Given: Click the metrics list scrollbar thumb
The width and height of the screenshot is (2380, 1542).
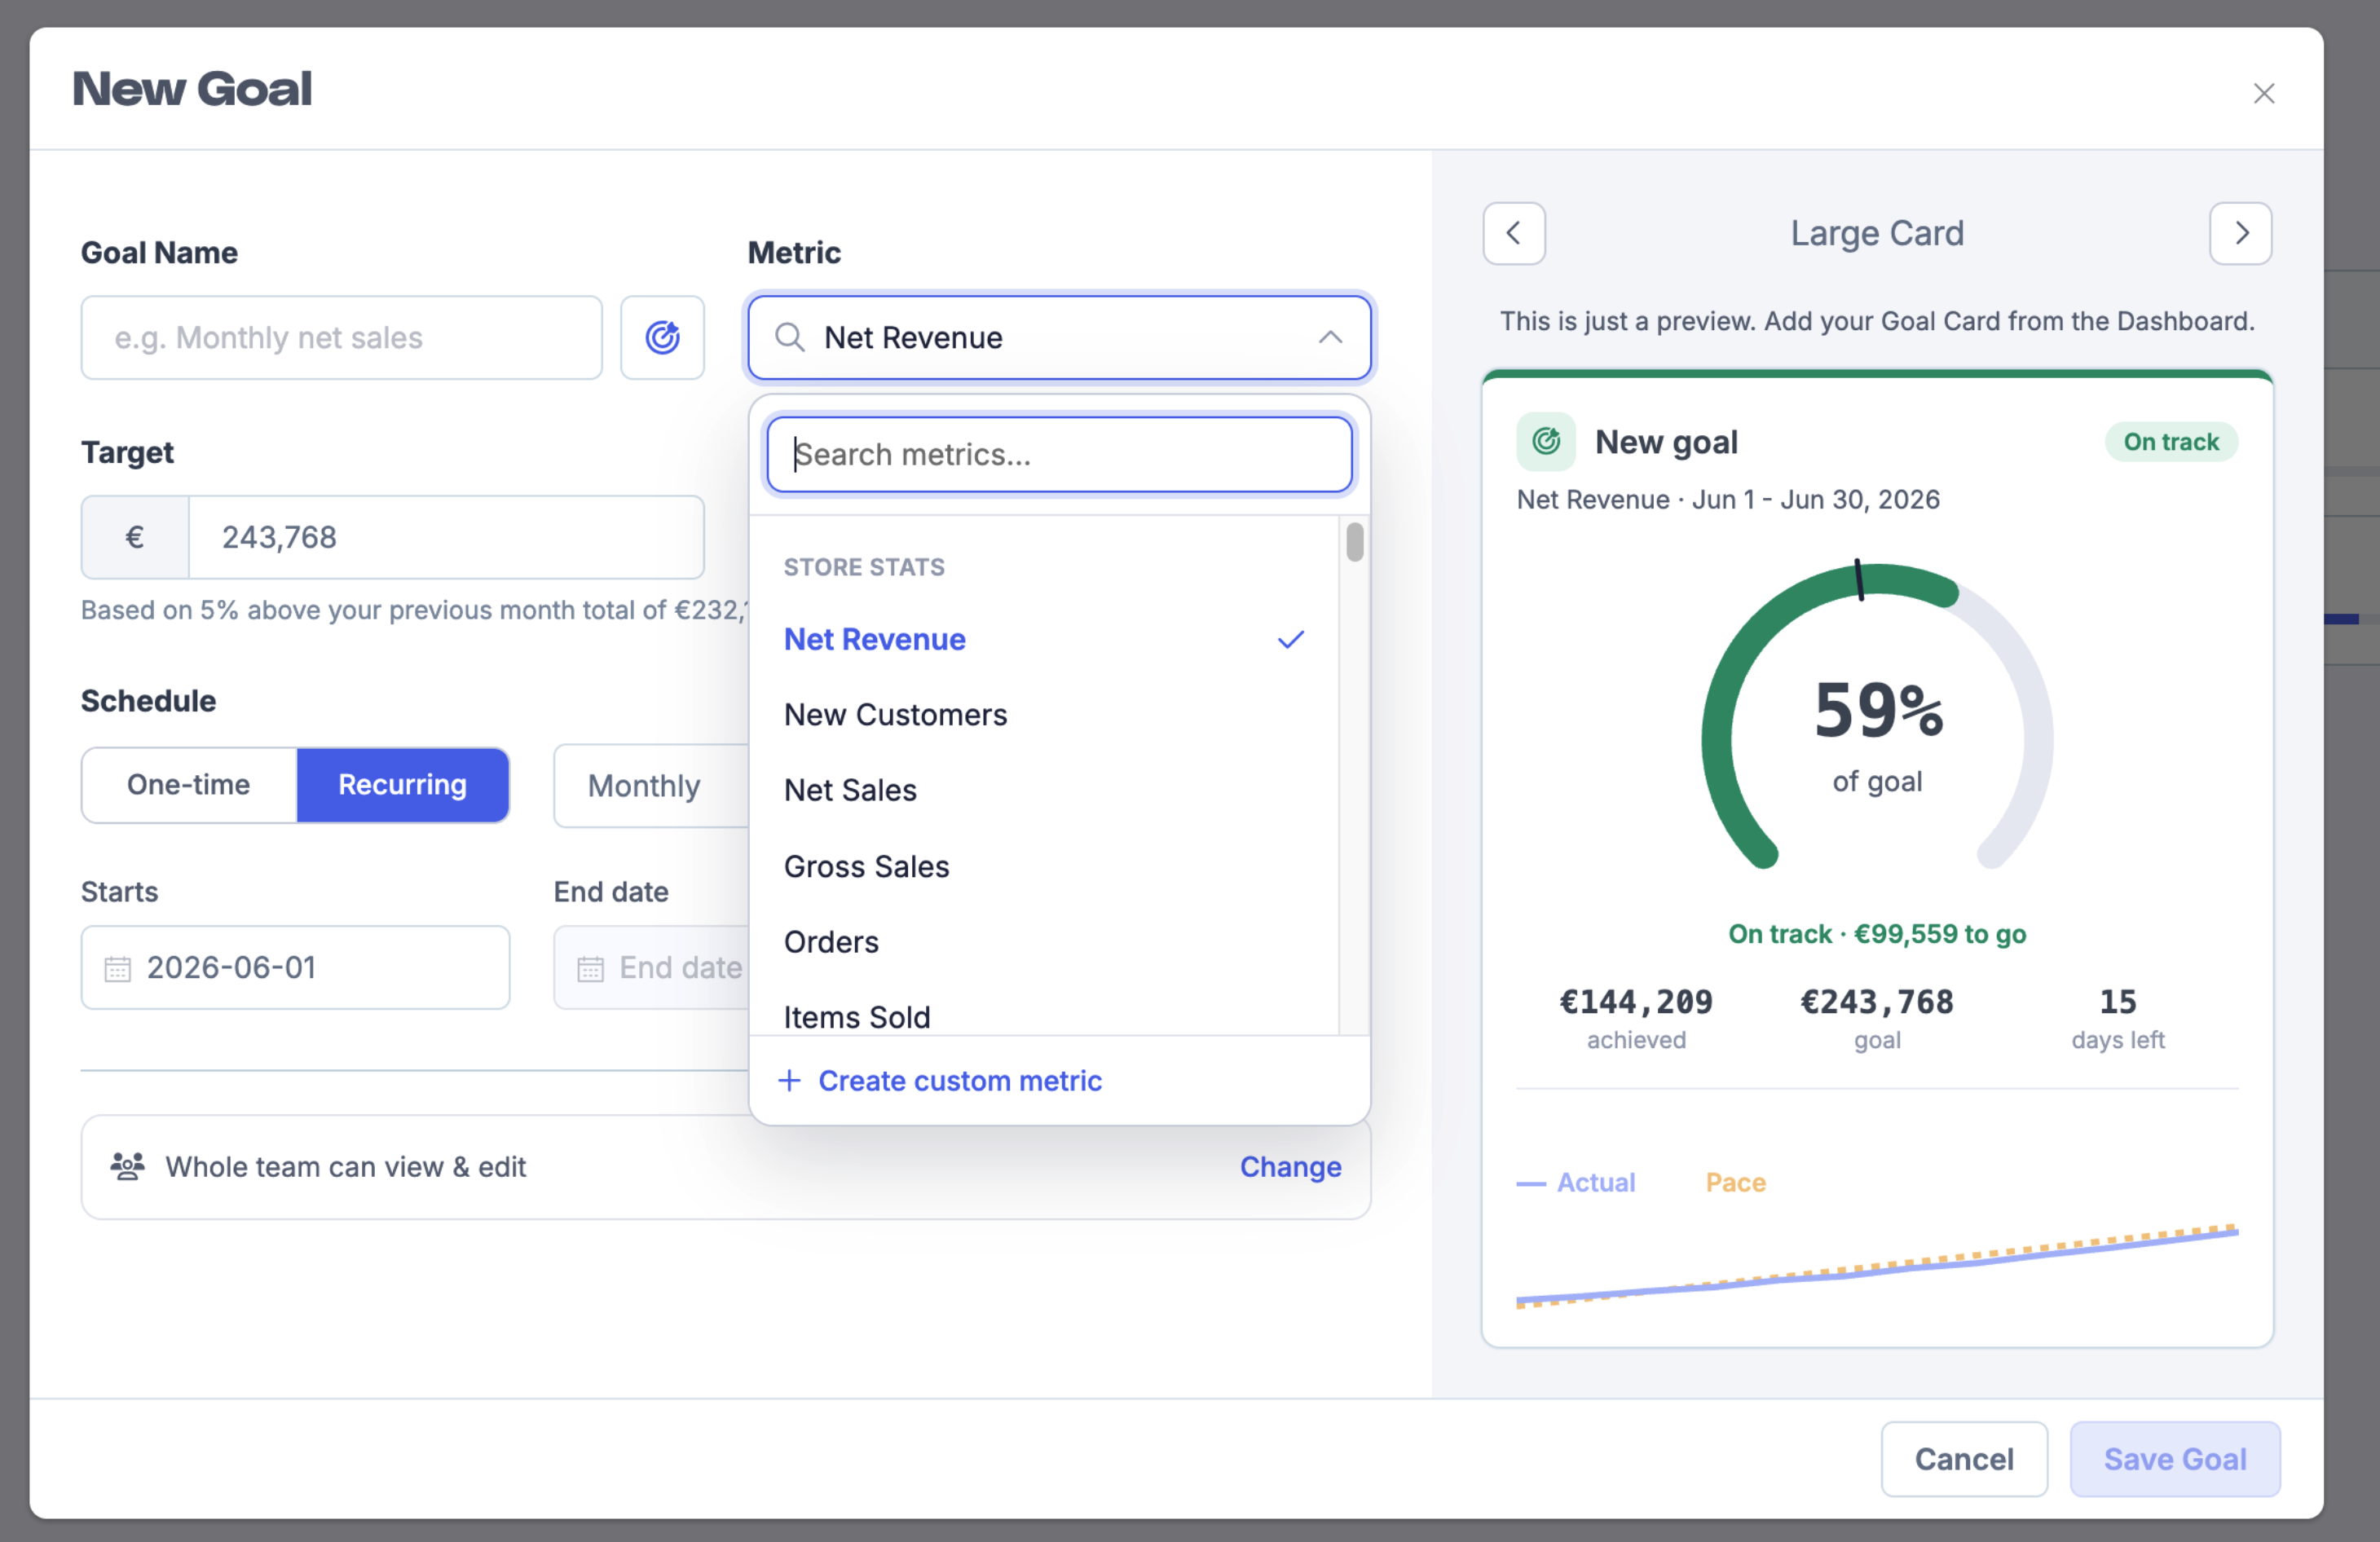Looking at the screenshot, I should point(1354,542).
